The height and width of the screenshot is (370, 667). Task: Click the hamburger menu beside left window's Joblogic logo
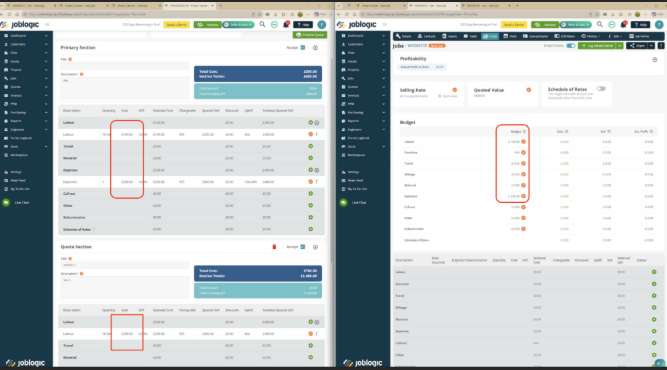click(x=47, y=25)
